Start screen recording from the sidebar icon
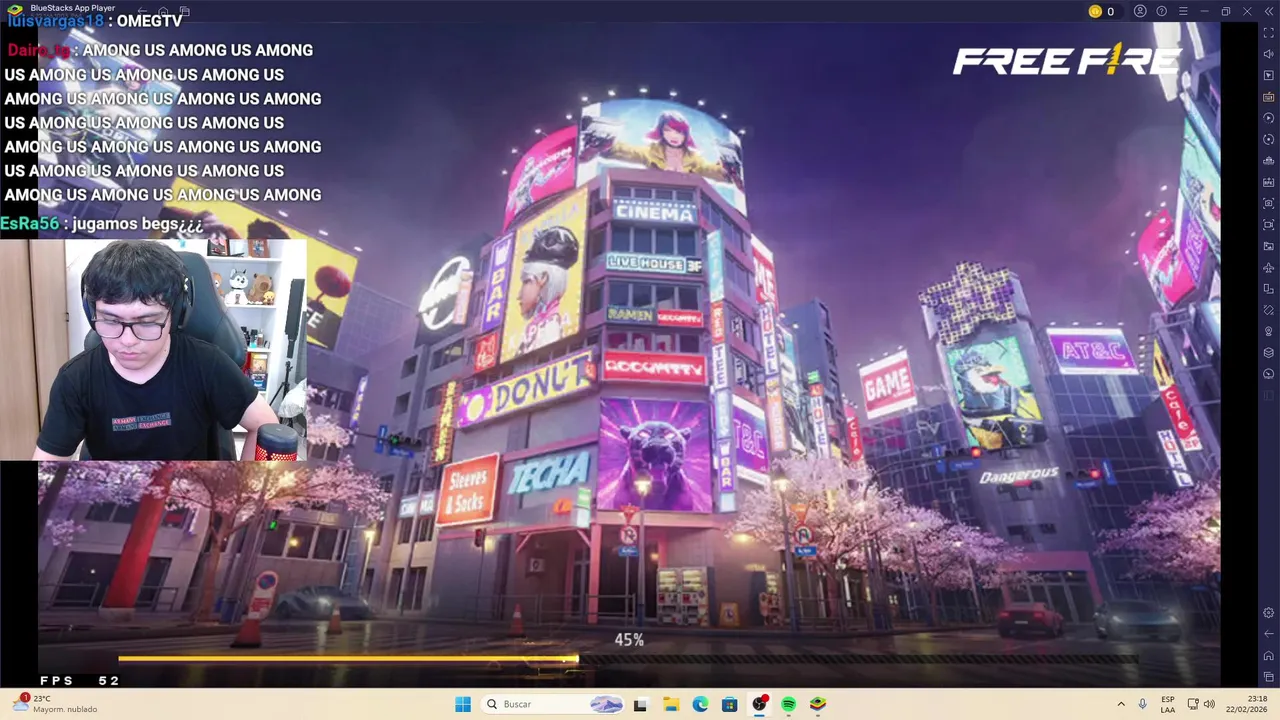The width and height of the screenshot is (1280, 720). click(1269, 225)
